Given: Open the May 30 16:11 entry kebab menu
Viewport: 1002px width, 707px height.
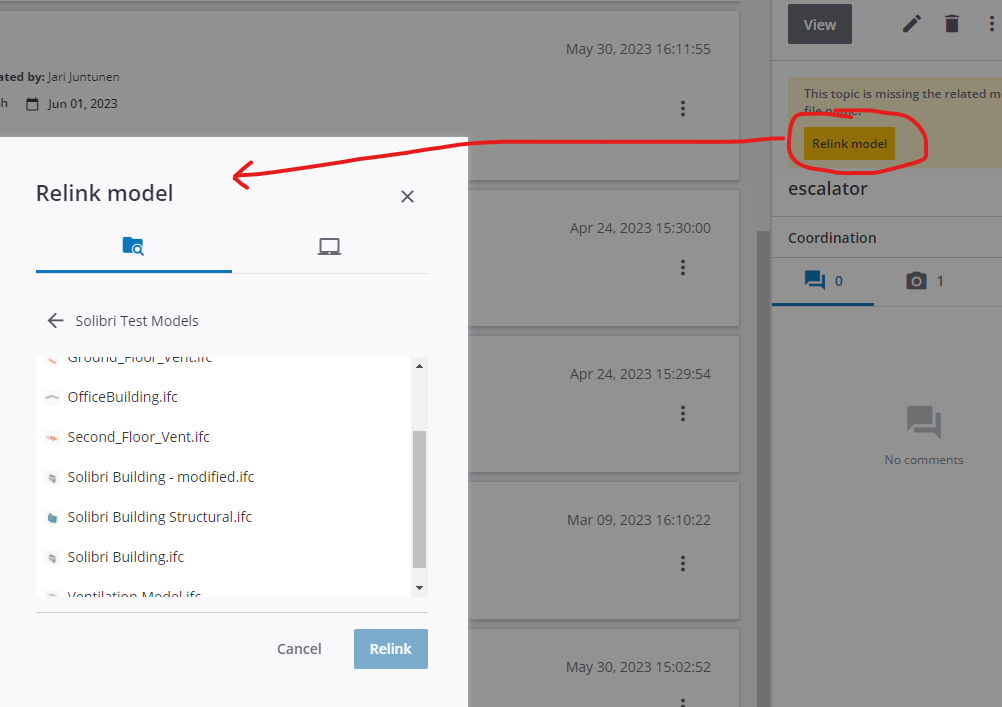Looking at the screenshot, I should tap(683, 109).
